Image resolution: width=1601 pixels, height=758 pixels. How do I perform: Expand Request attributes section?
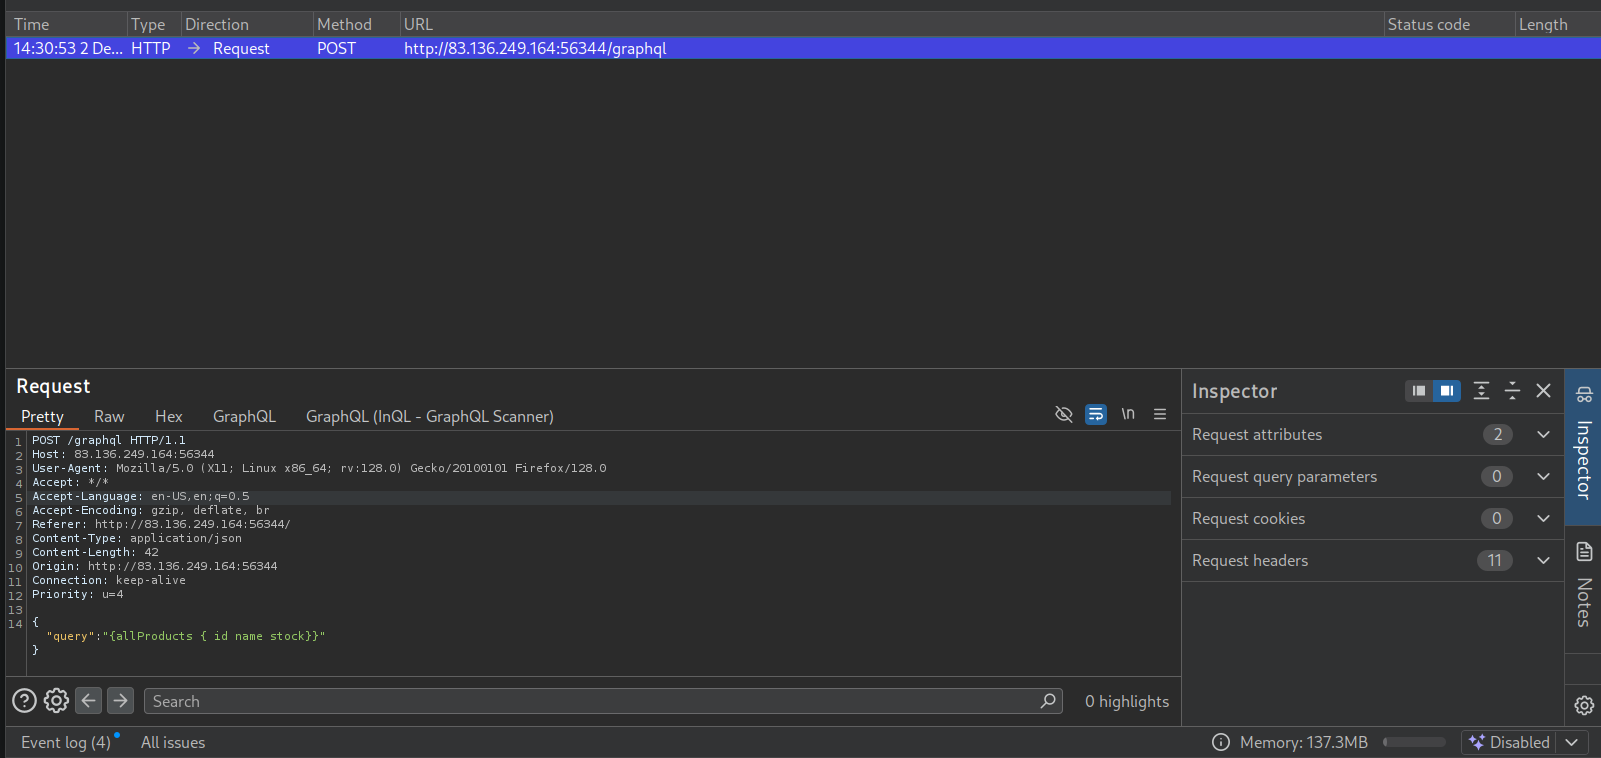pyautogui.click(x=1543, y=434)
